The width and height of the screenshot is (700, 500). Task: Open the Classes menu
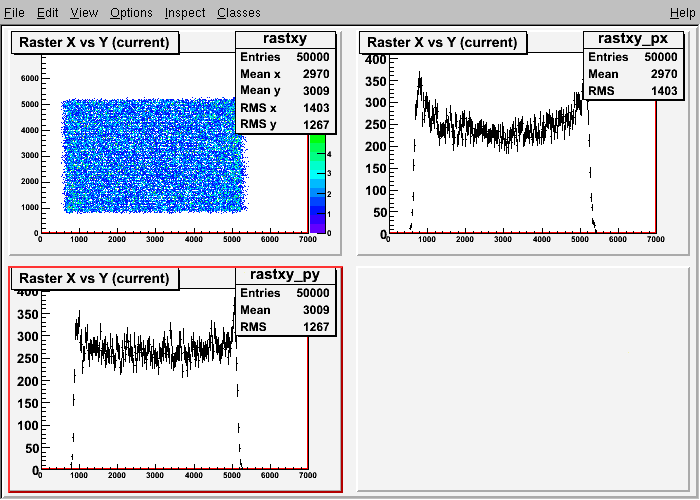pyautogui.click(x=239, y=13)
